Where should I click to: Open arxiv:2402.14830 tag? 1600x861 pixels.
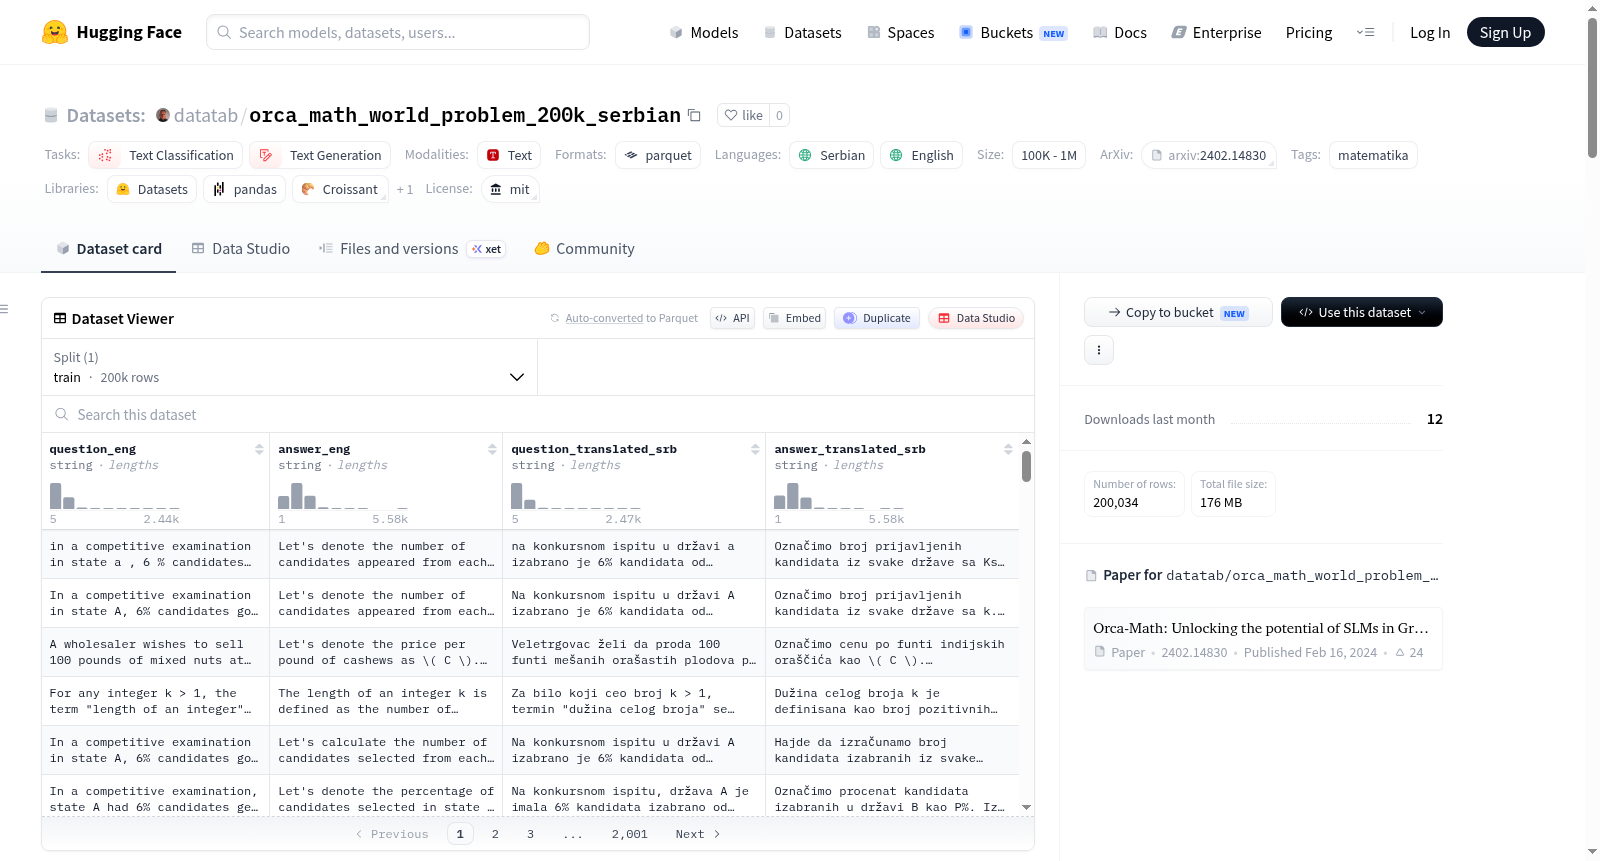[x=1209, y=155]
